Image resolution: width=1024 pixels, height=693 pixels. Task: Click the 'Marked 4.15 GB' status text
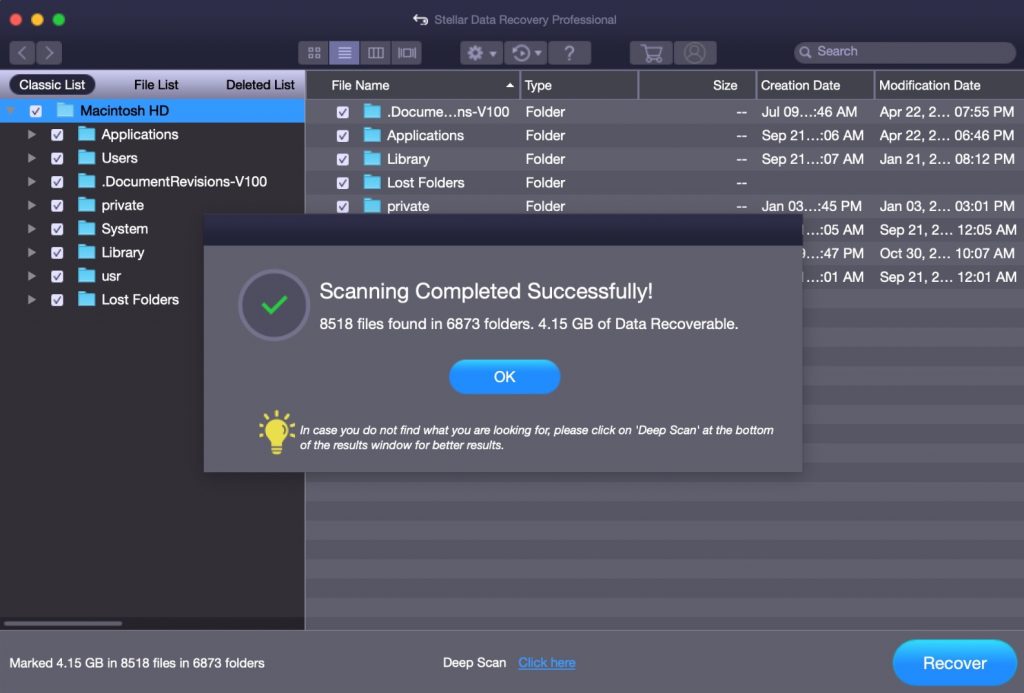point(136,663)
